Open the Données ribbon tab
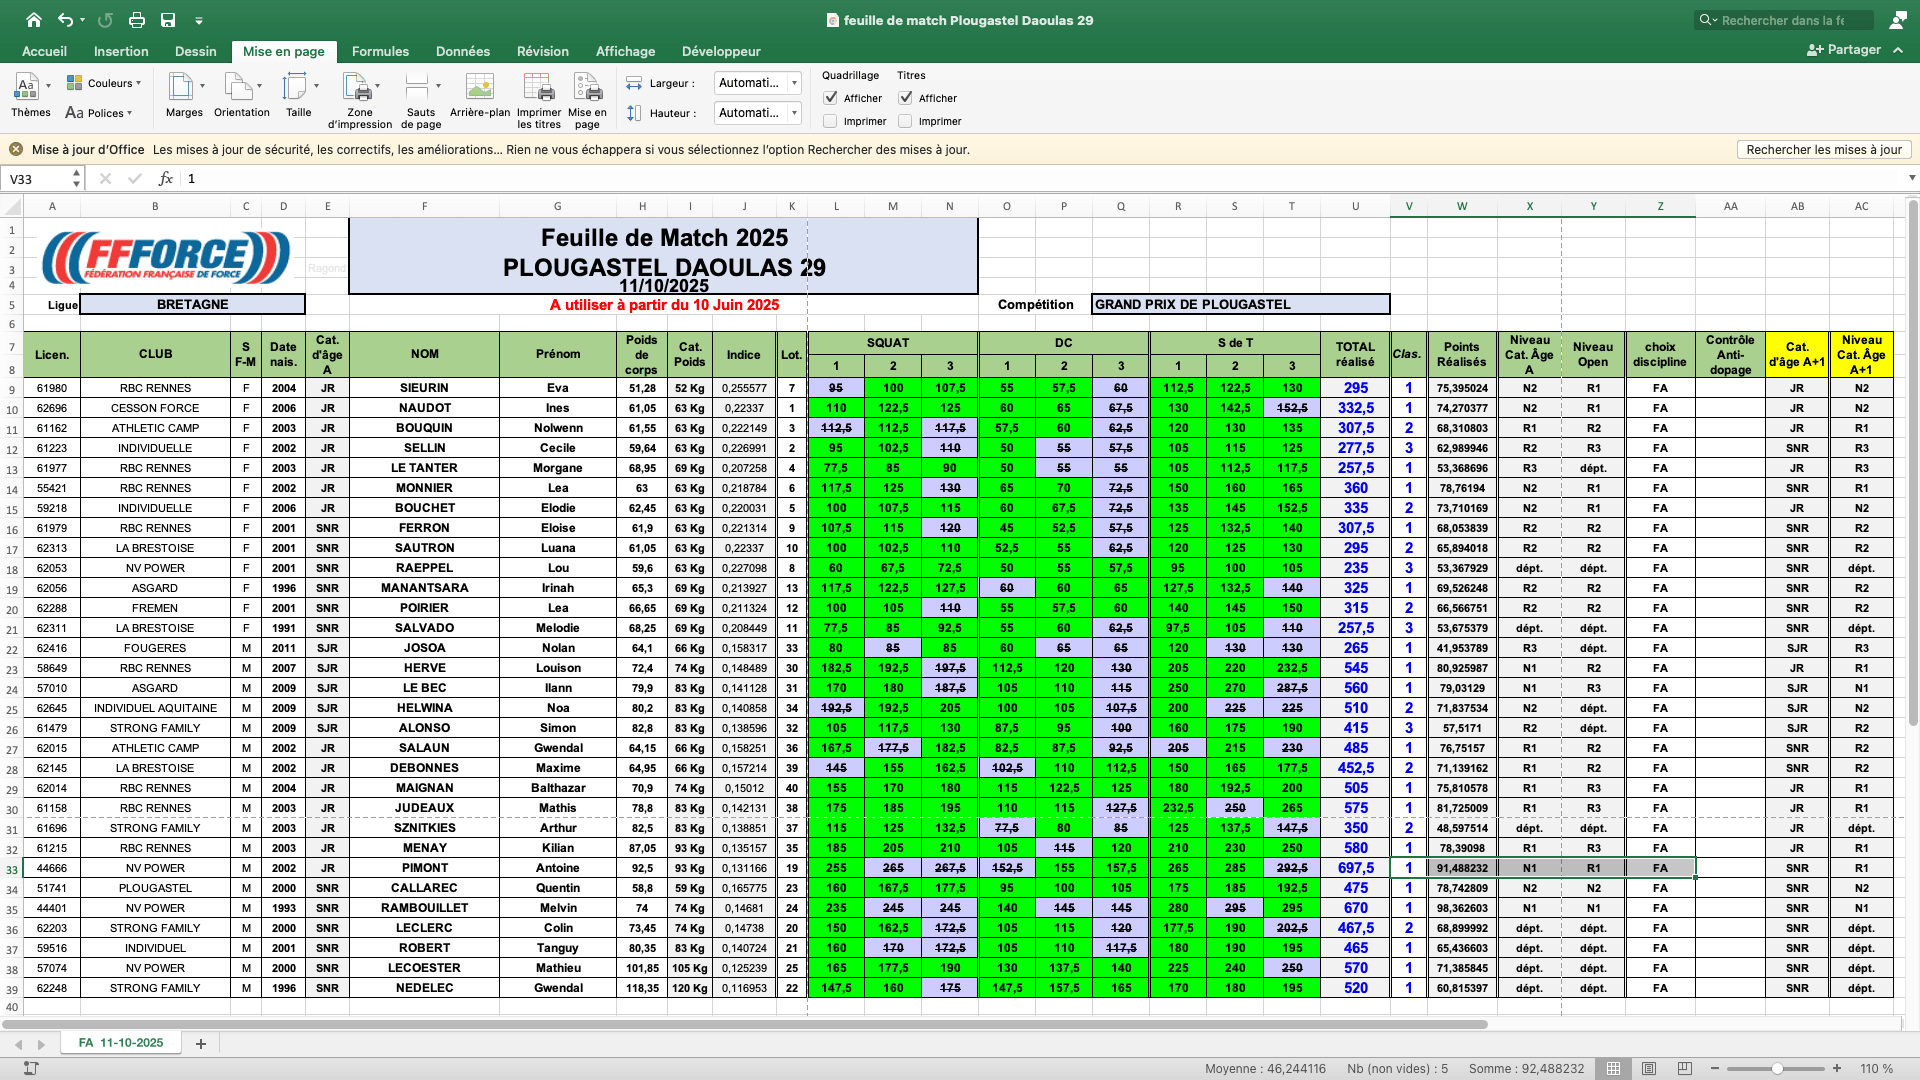1920x1080 pixels. (x=462, y=51)
